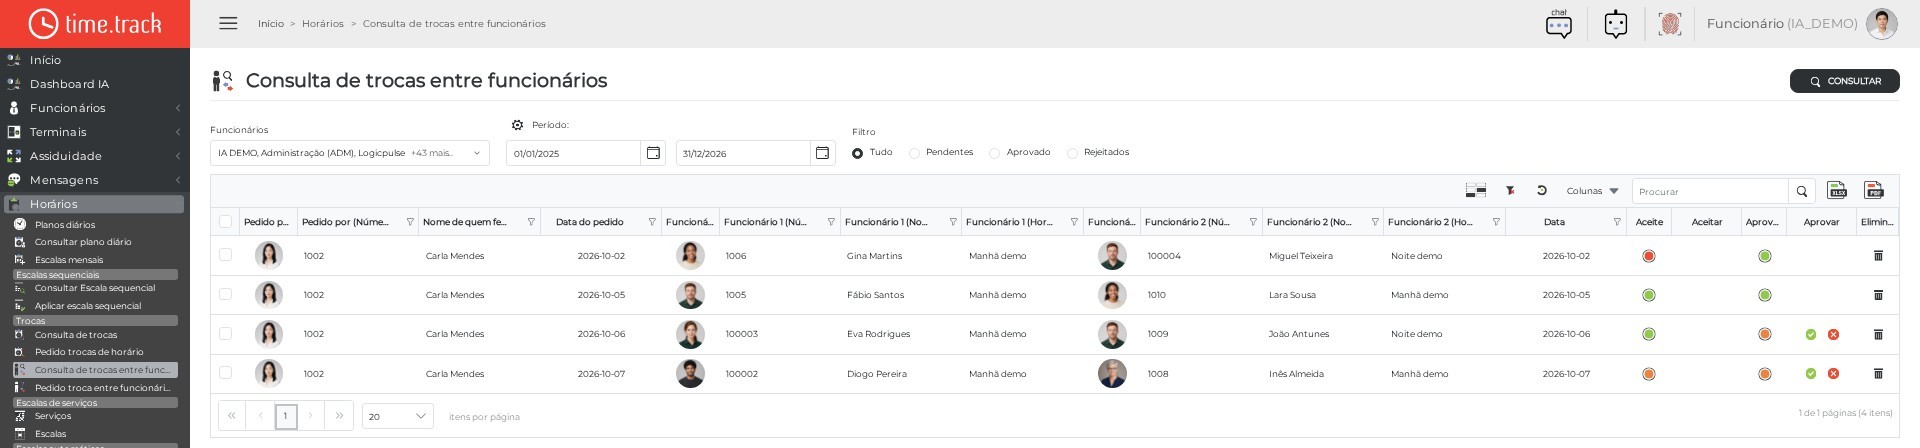Delete the 2026-10-05 swap row

coord(1878,295)
